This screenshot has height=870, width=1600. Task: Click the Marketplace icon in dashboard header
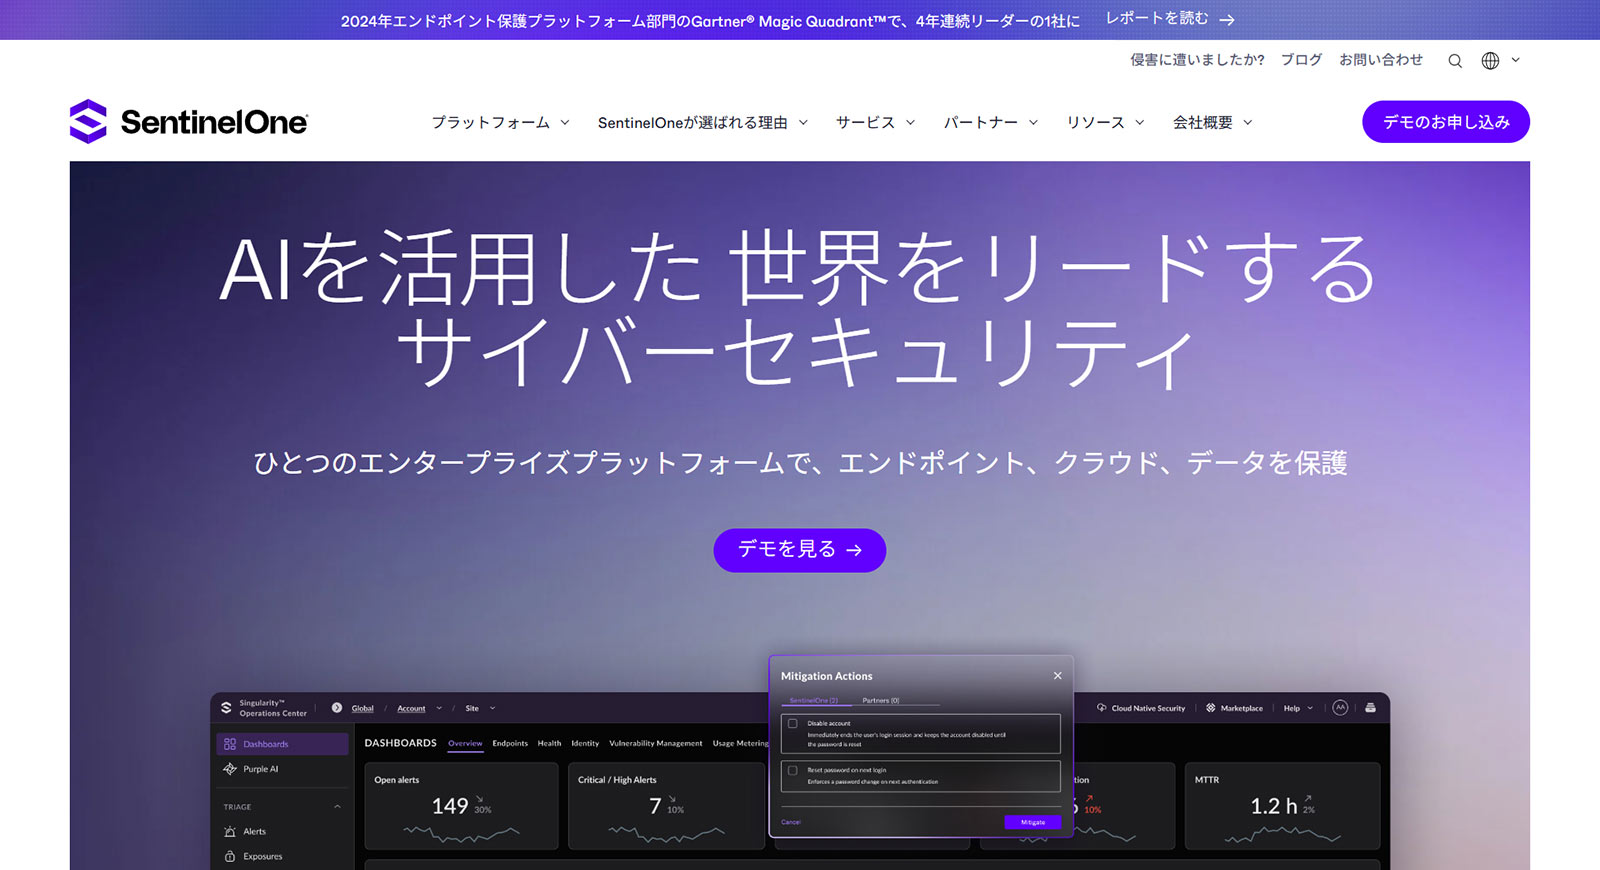(1211, 708)
